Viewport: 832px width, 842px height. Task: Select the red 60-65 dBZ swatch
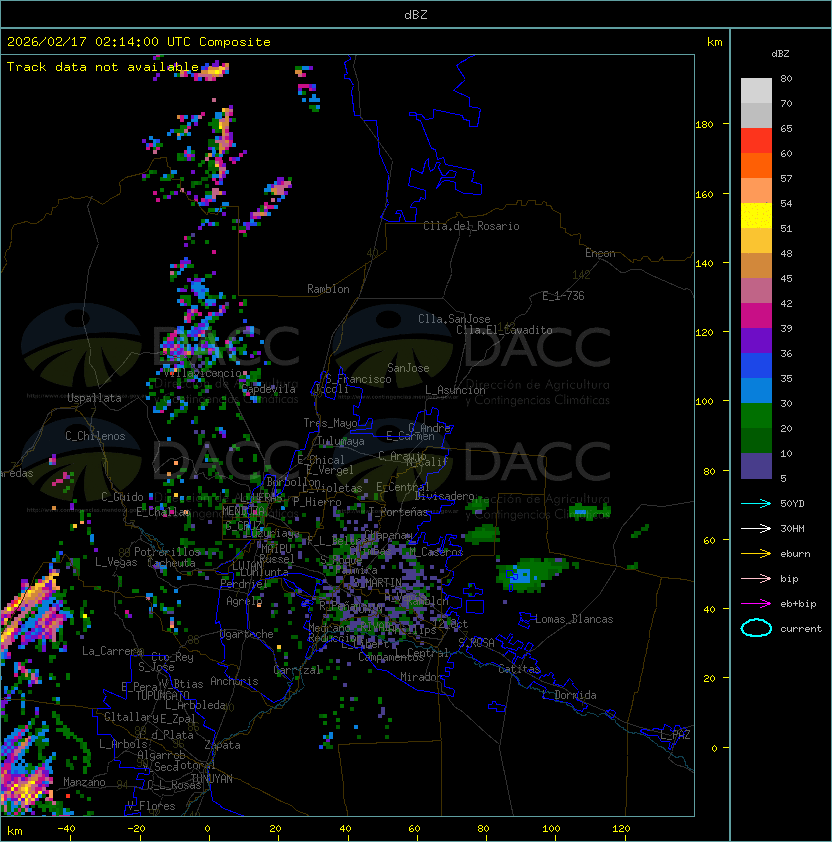[x=756, y=141]
